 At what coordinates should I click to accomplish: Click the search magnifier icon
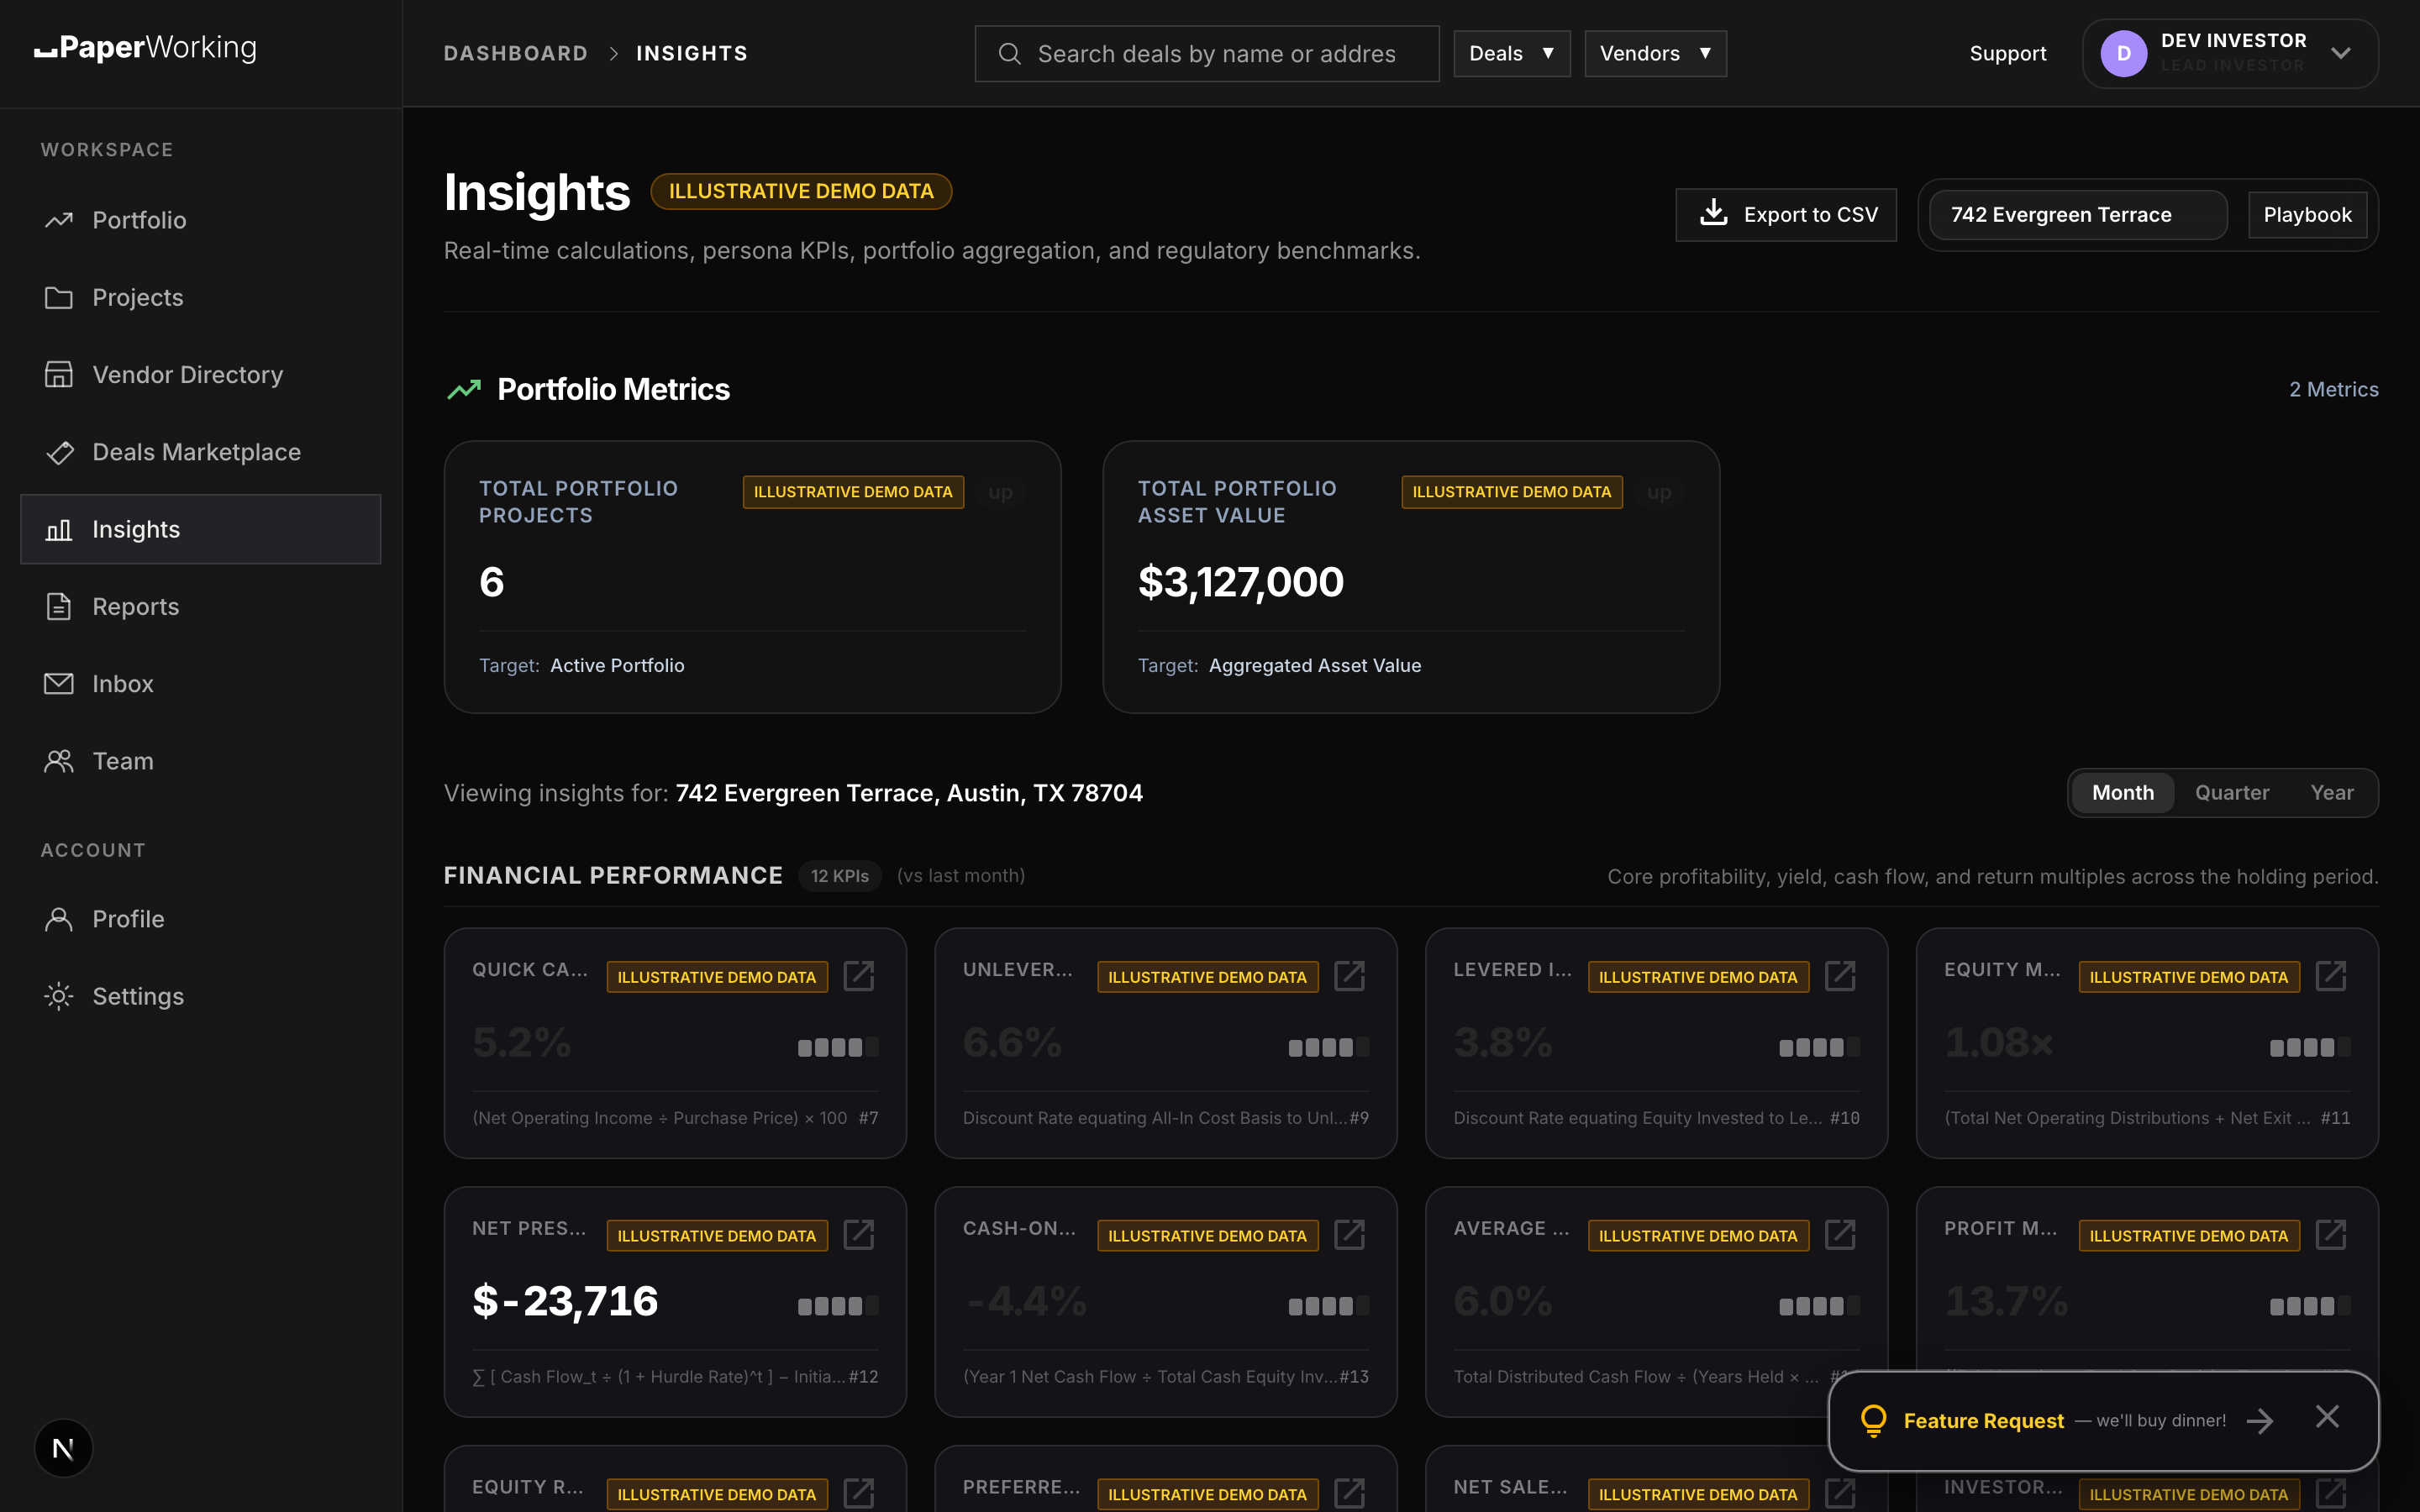coord(1010,54)
